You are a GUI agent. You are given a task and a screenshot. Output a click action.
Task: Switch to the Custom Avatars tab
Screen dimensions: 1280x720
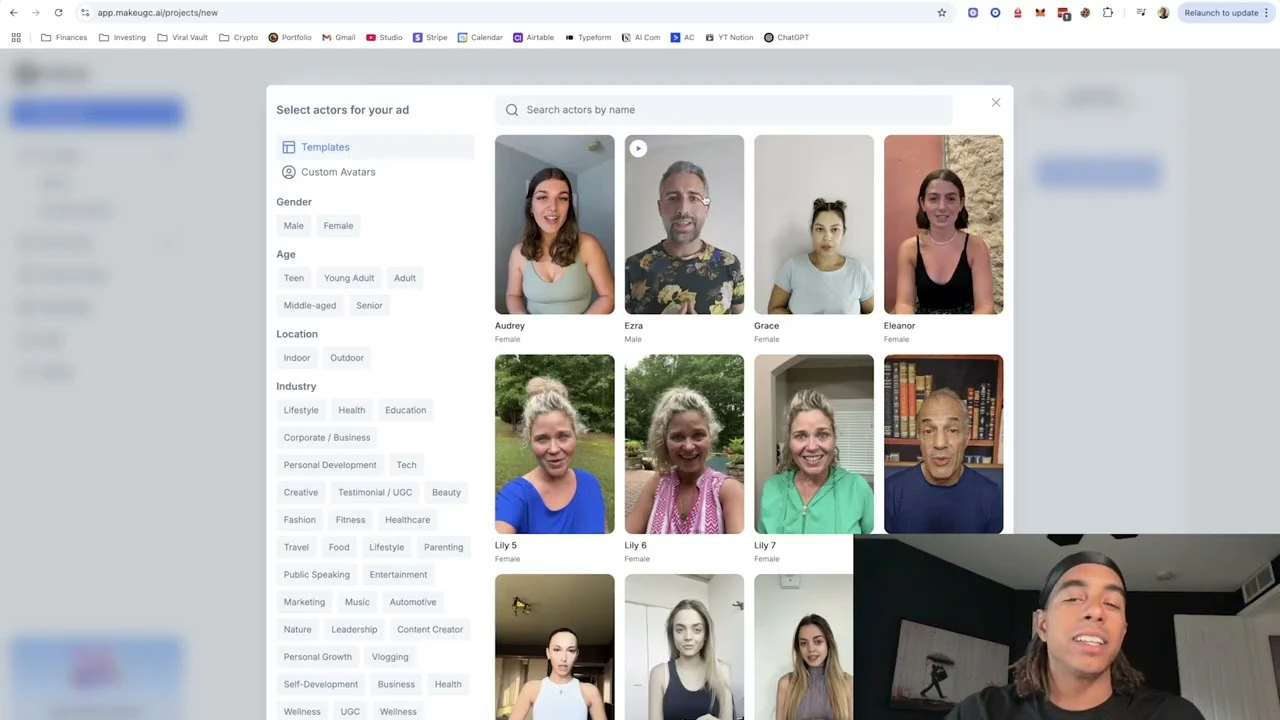[338, 171]
